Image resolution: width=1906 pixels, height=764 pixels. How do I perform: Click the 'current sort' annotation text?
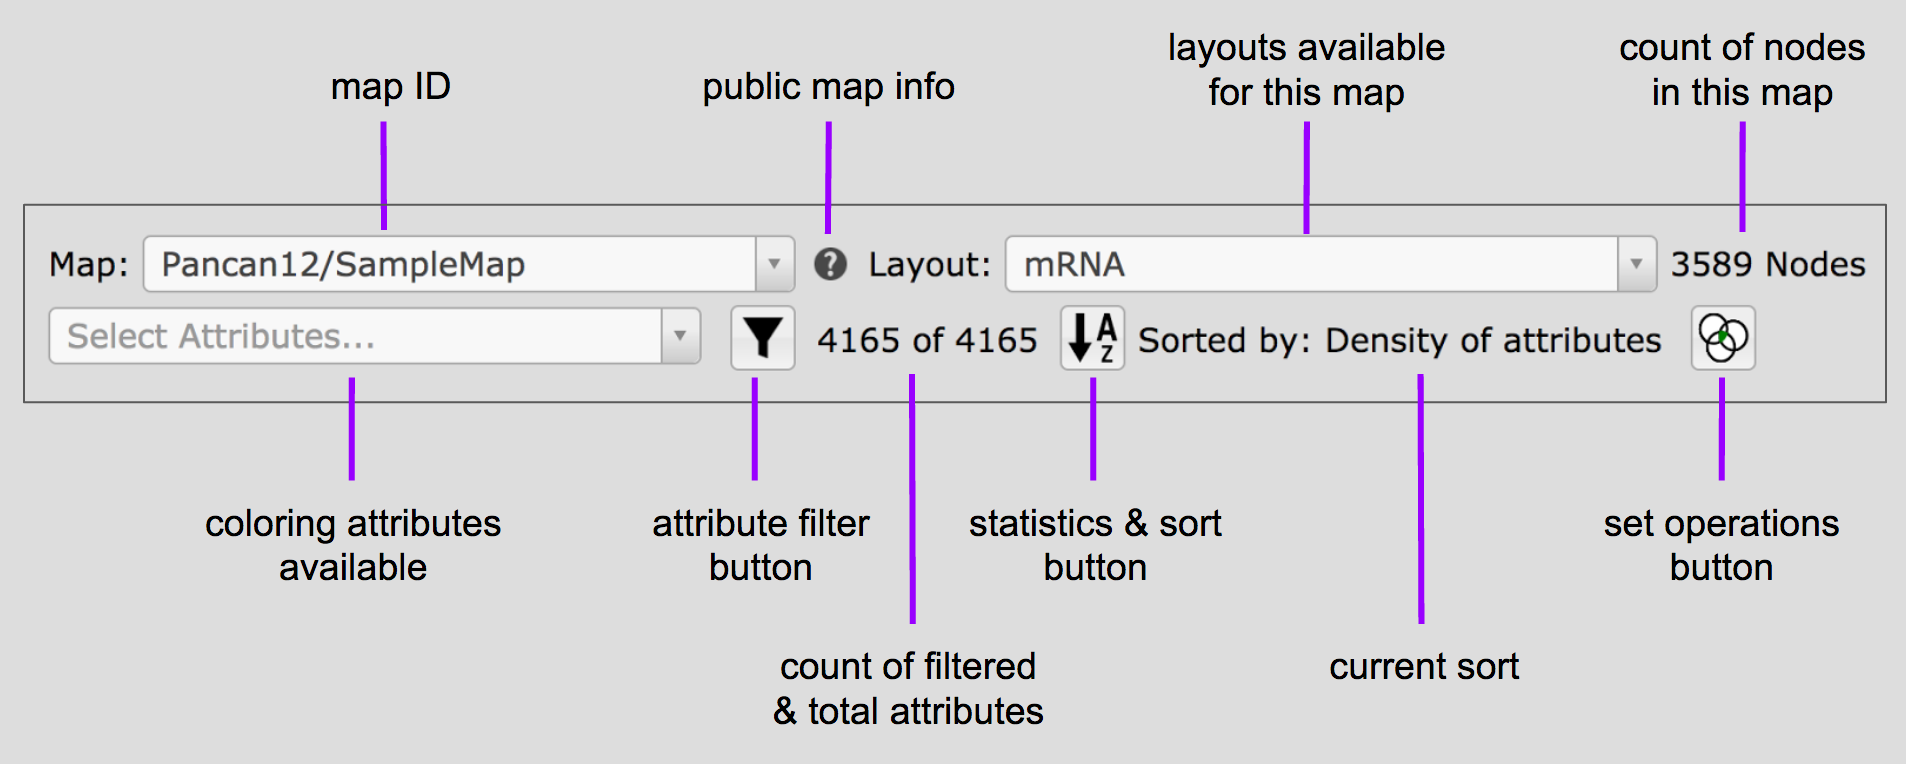pyautogui.click(x=1423, y=666)
